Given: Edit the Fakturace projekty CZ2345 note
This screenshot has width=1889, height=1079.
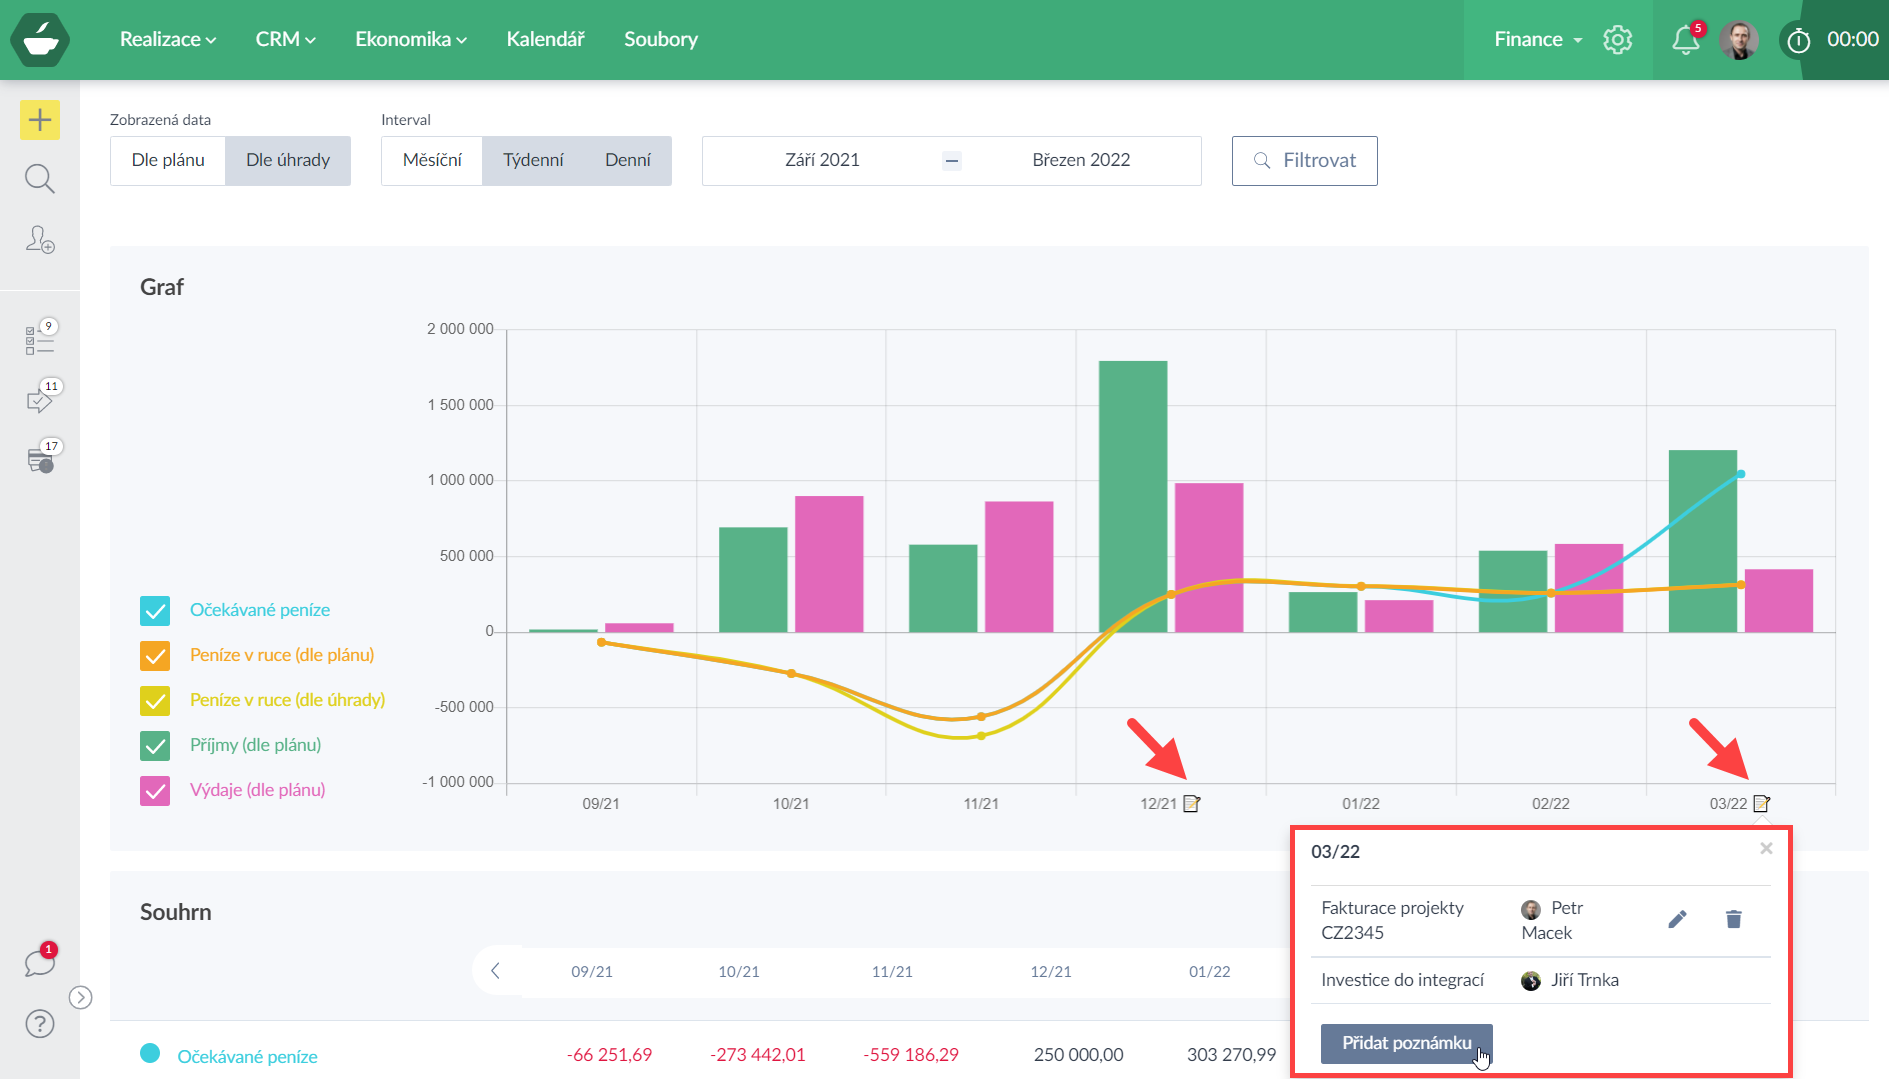Looking at the screenshot, I should tap(1677, 919).
